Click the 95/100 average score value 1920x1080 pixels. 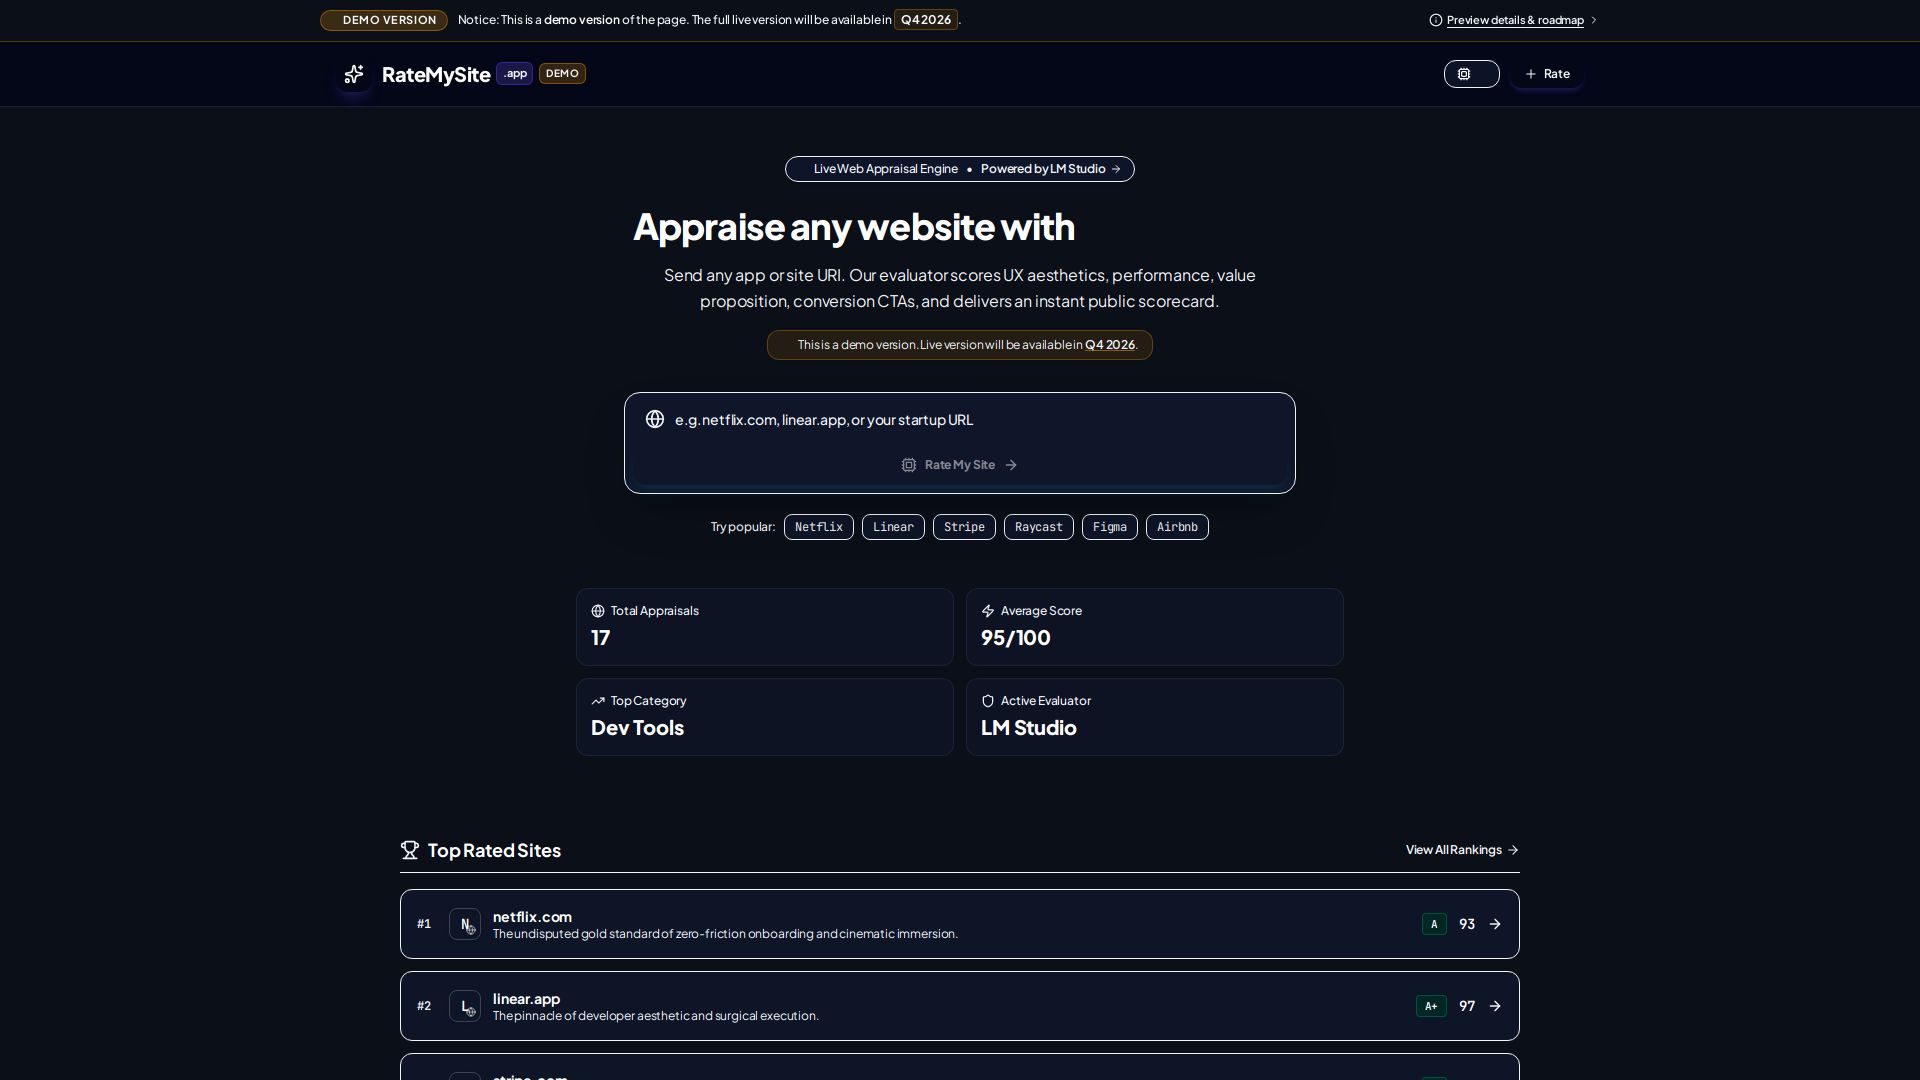pyautogui.click(x=1015, y=638)
